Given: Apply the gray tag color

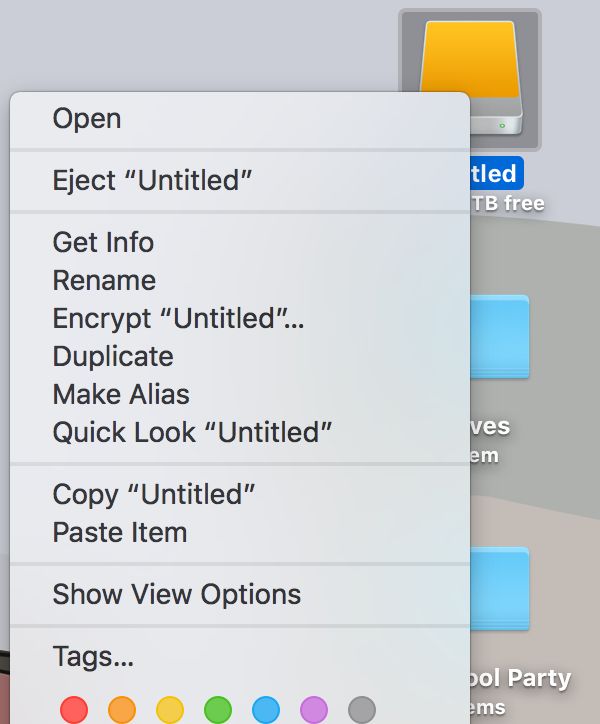Looking at the screenshot, I should [362, 710].
